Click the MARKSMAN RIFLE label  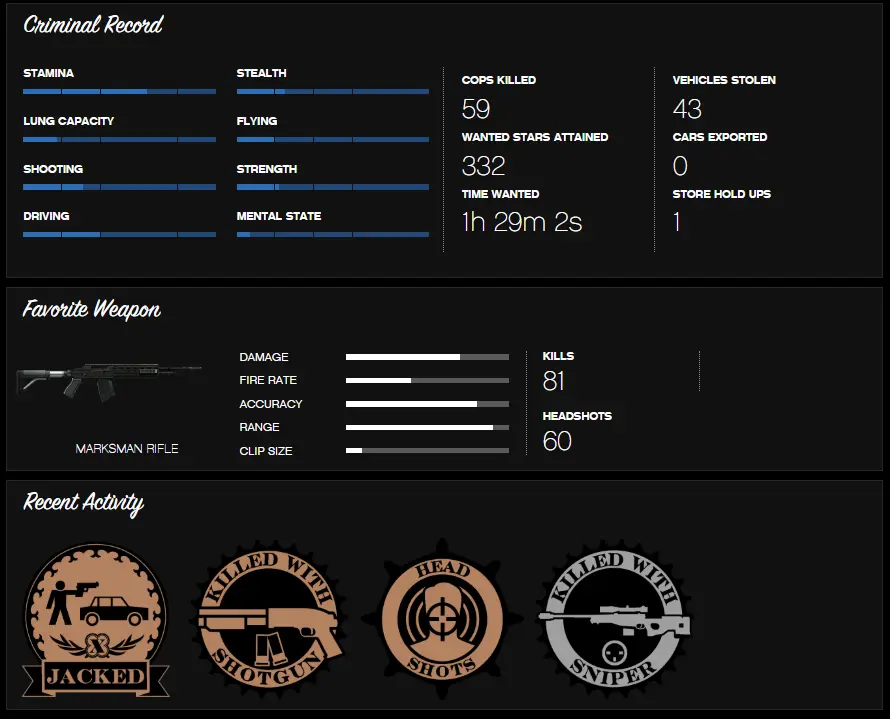click(x=127, y=449)
